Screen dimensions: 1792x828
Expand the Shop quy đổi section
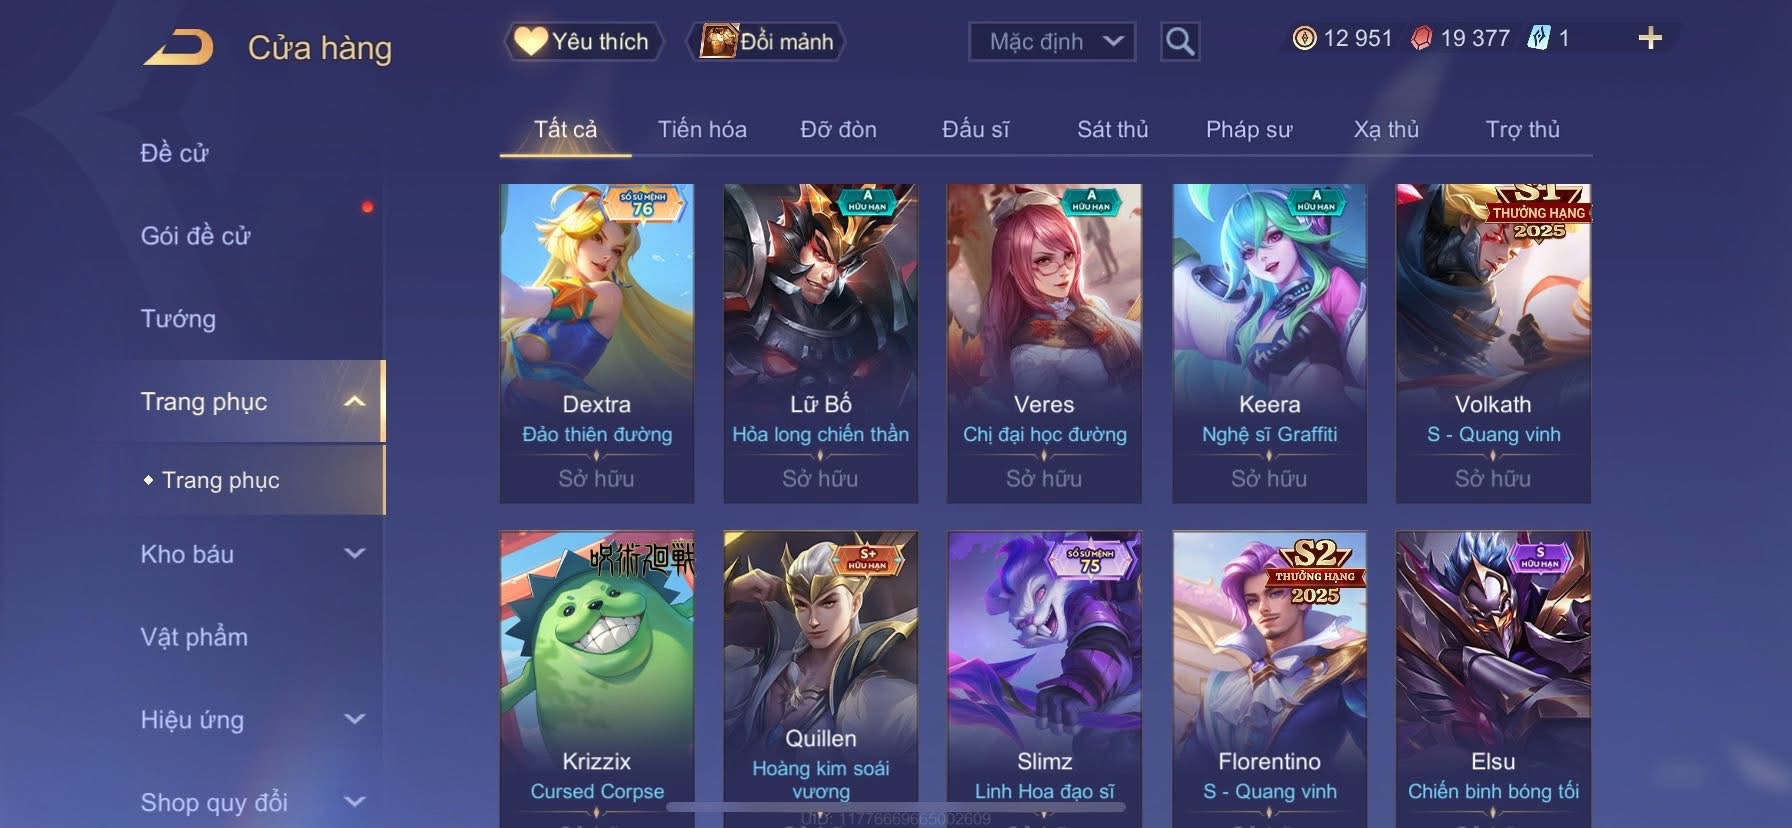354,802
